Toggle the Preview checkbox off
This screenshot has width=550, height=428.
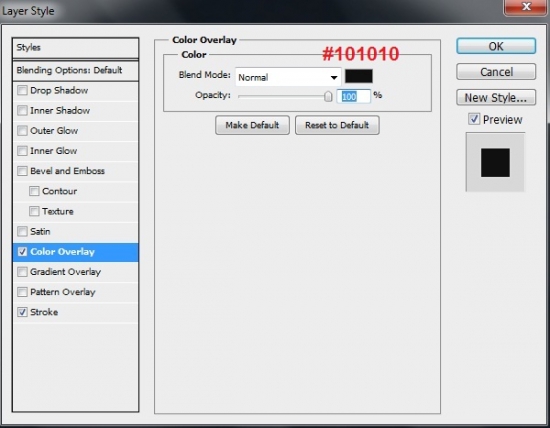[x=474, y=119]
